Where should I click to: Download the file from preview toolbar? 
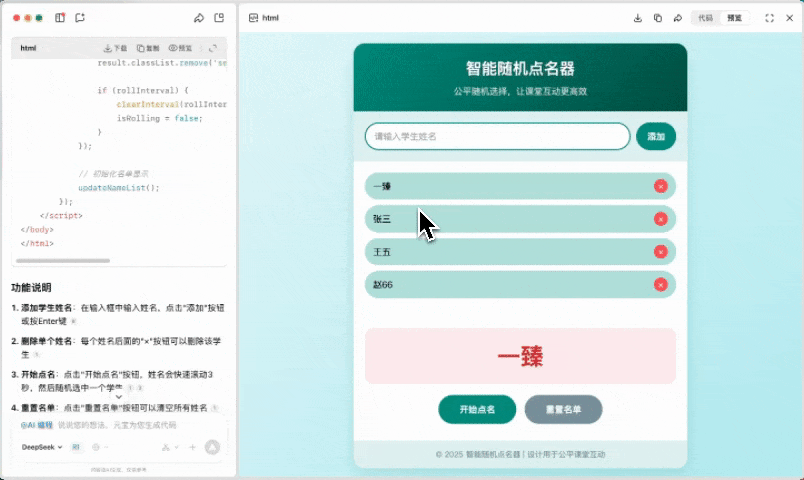click(638, 18)
